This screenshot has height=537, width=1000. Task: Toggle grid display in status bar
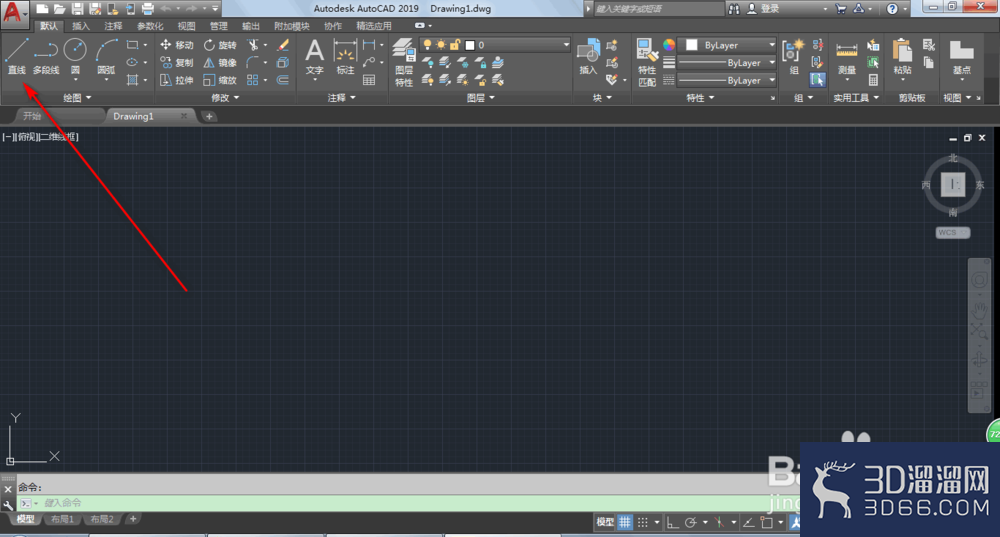(625, 522)
